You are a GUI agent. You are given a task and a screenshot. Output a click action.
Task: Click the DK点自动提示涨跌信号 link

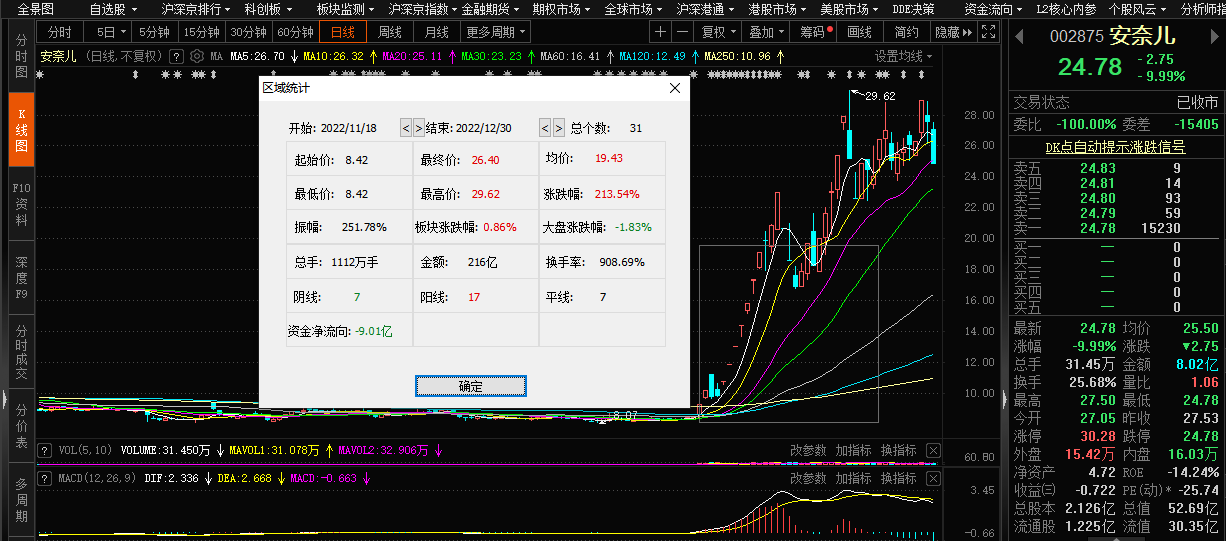(x=1114, y=147)
